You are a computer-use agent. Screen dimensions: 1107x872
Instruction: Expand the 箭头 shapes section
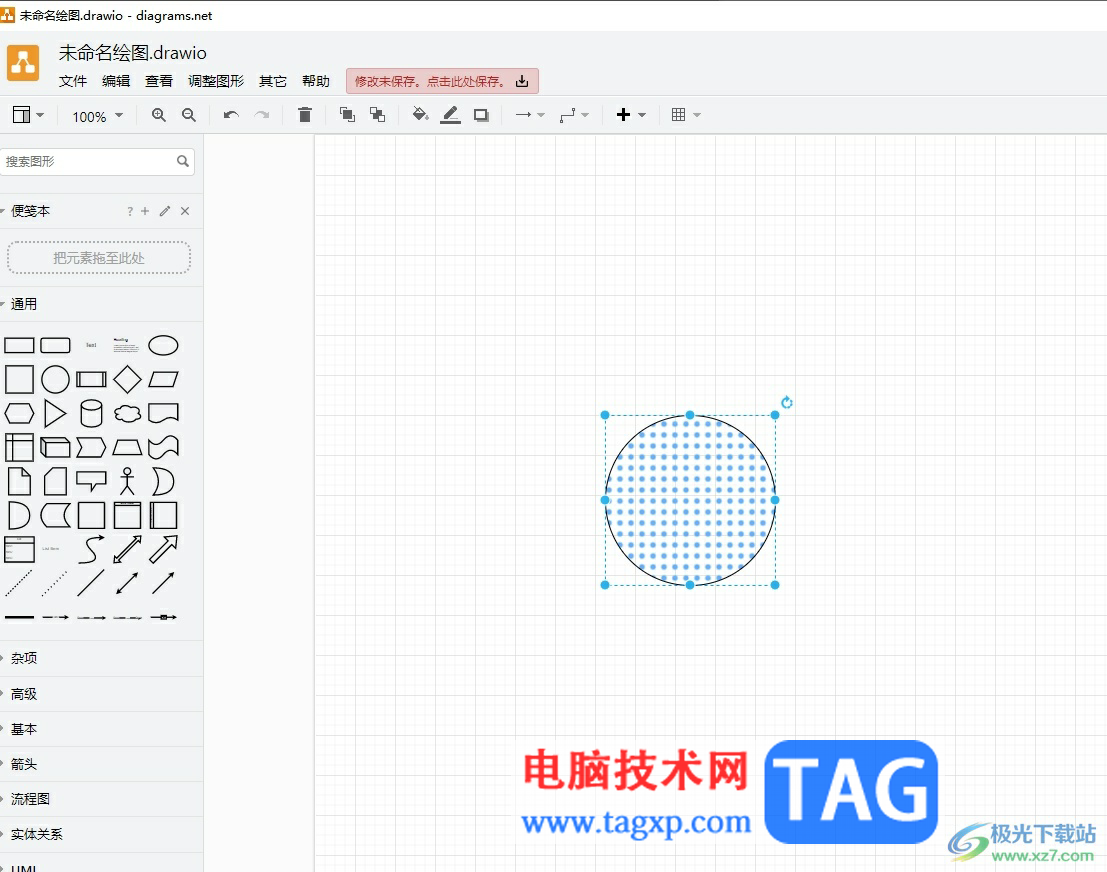tap(24, 764)
